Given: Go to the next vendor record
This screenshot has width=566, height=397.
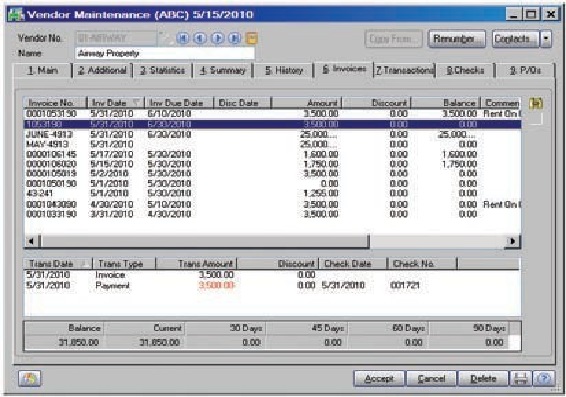Looking at the screenshot, I should (x=217, y=38).
